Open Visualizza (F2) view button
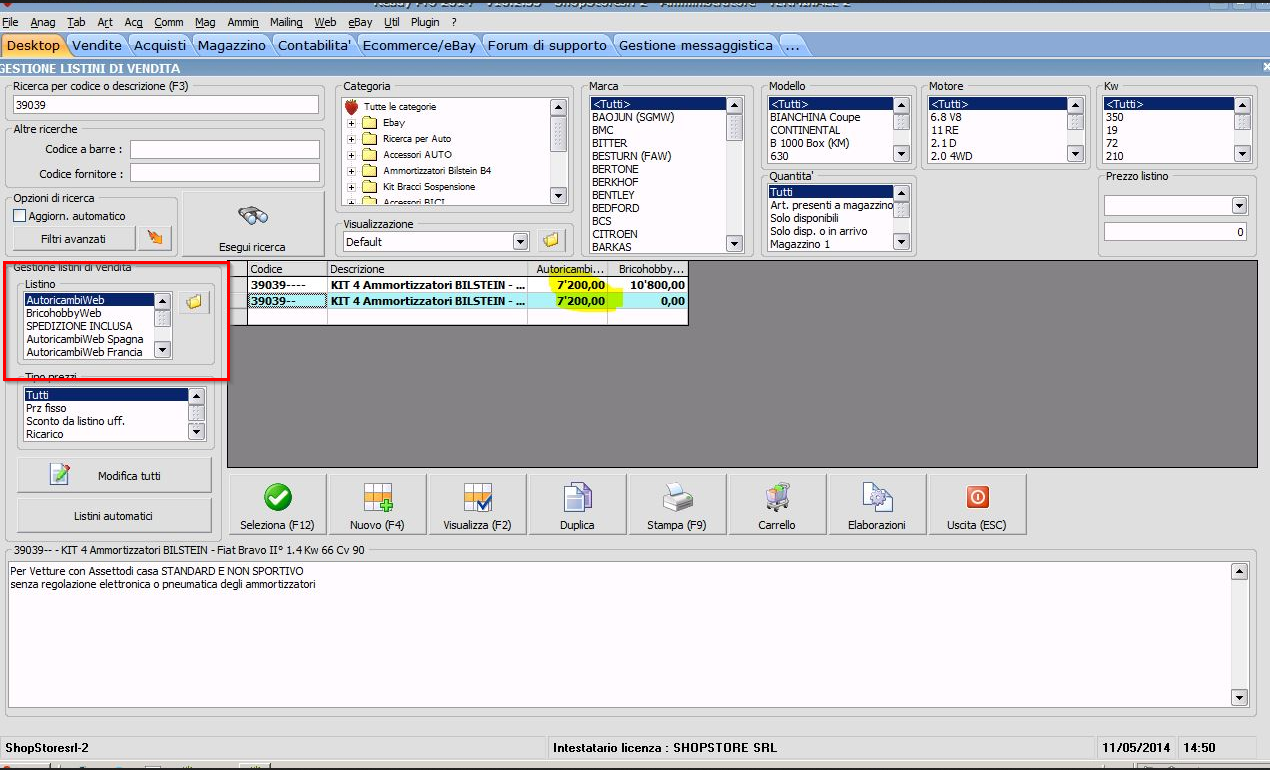1270x770 pixels. (478, 505)
